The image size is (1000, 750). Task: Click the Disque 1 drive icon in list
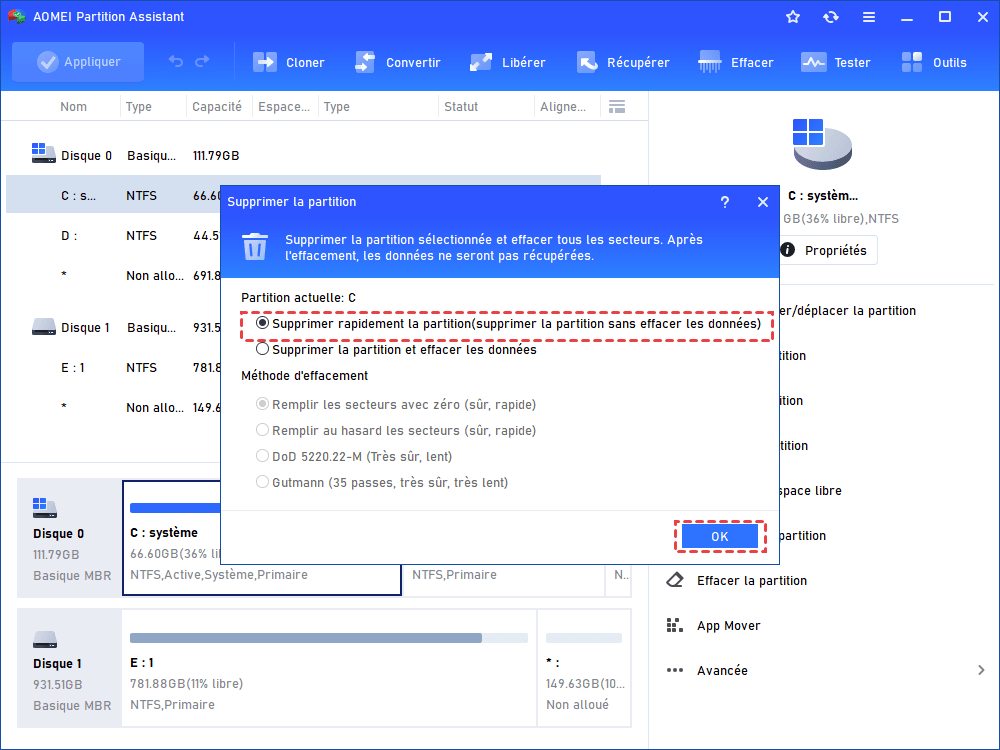[x=43, y=327]
